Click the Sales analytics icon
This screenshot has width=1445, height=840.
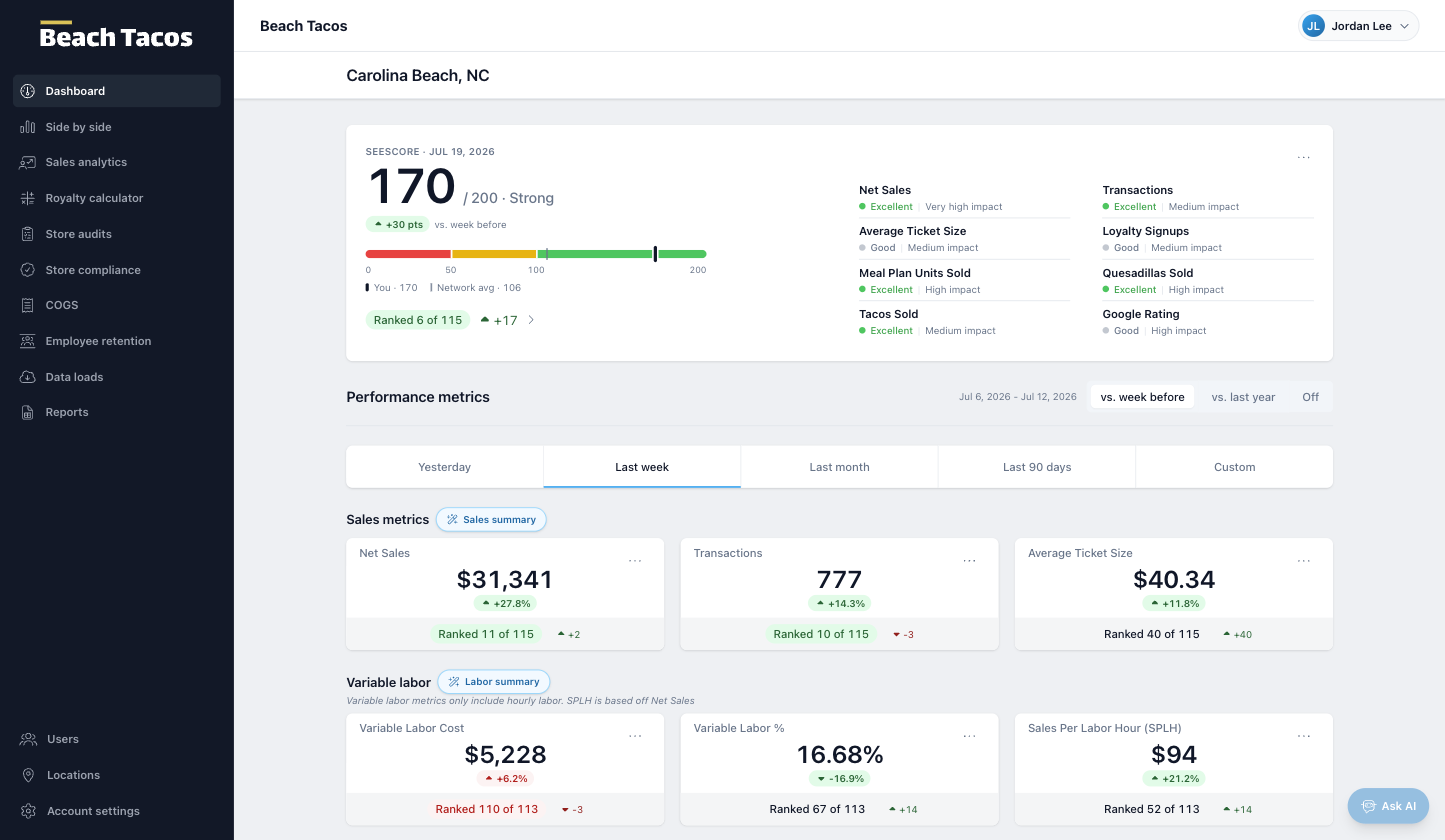(28, 162)
